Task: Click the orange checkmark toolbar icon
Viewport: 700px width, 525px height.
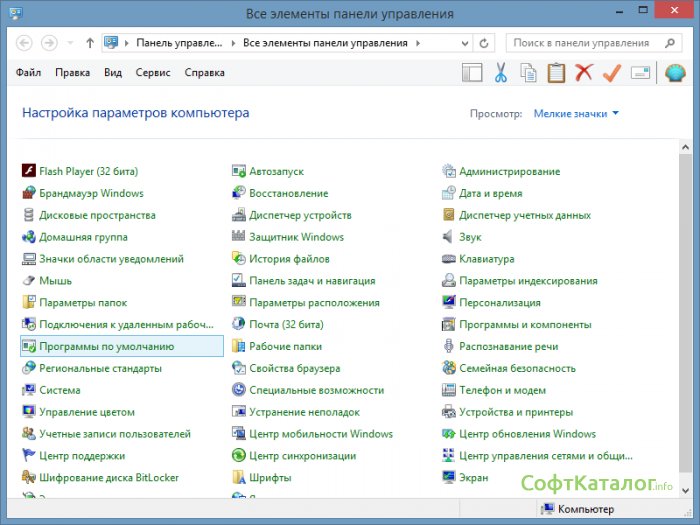Action: 612,73
